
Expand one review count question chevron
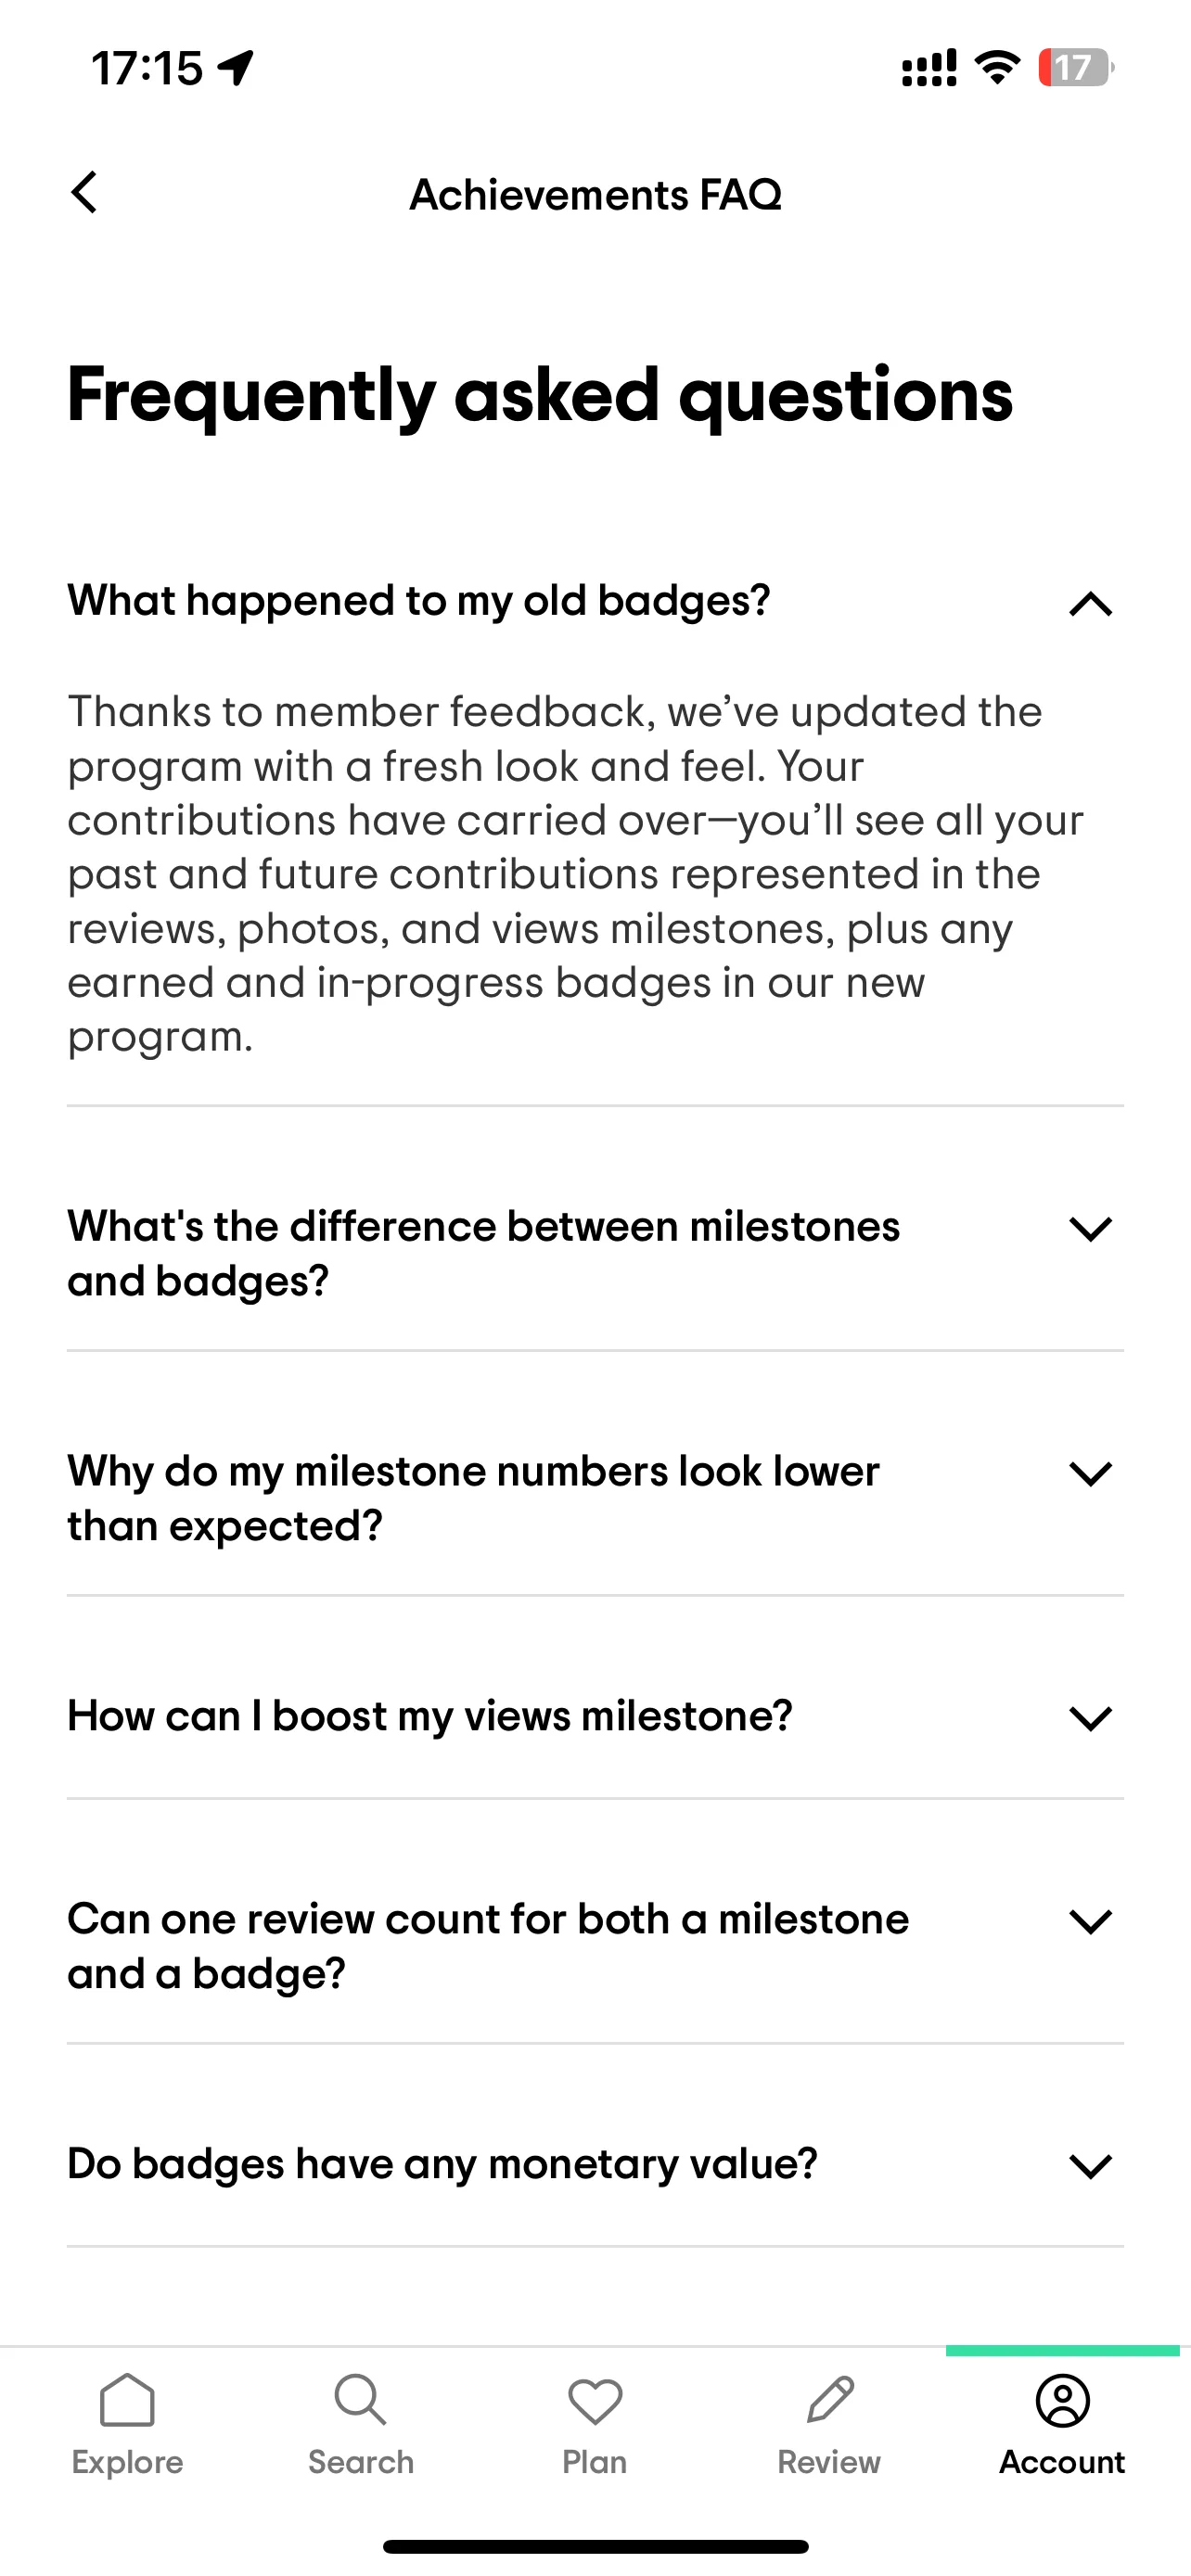tap(1090, 1921)
